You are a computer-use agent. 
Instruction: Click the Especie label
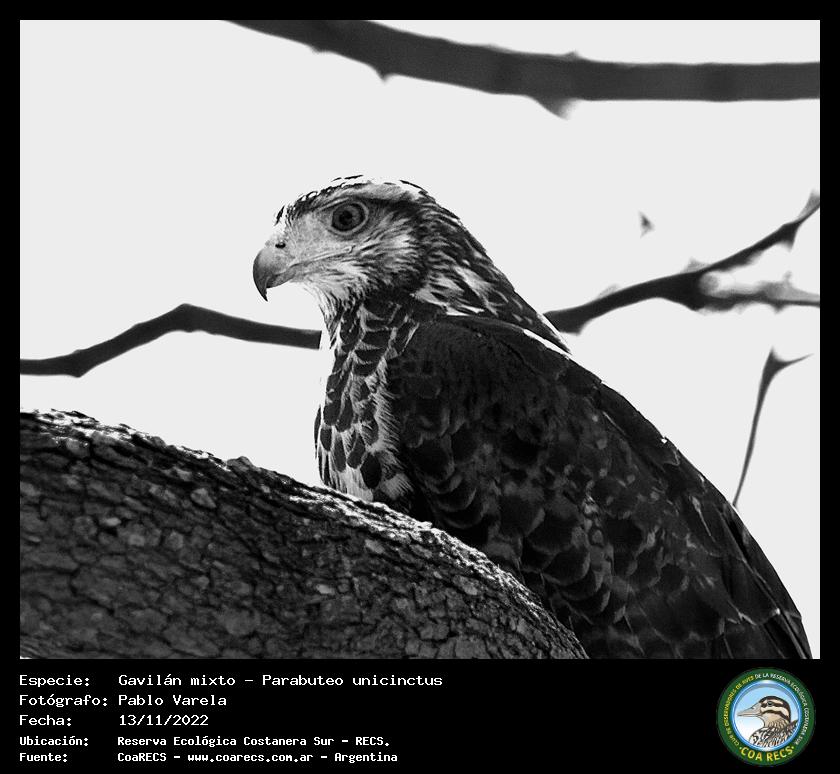(54, 680)
